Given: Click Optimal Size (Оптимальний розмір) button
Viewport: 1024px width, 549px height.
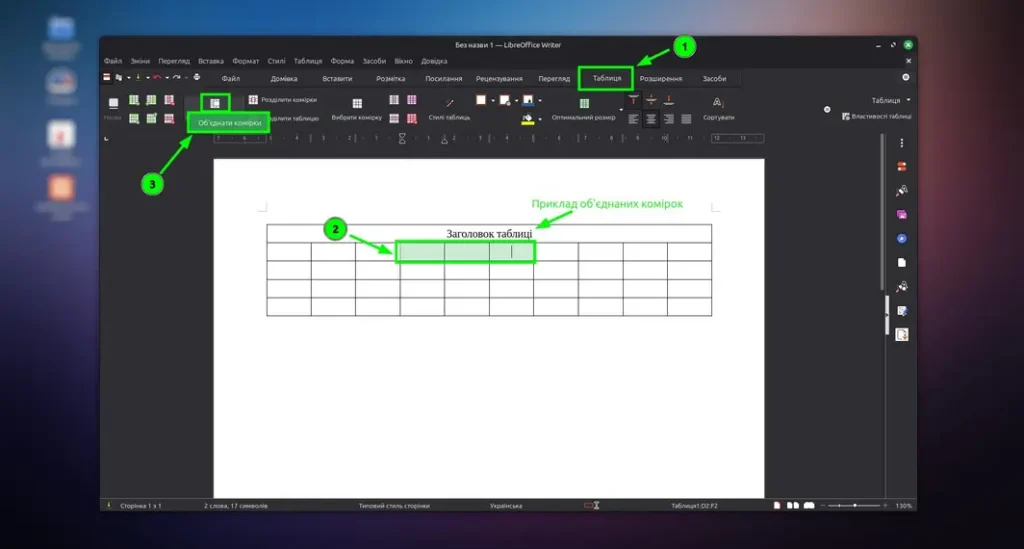Looking at the screenshot, I should (x=584, y=109).
